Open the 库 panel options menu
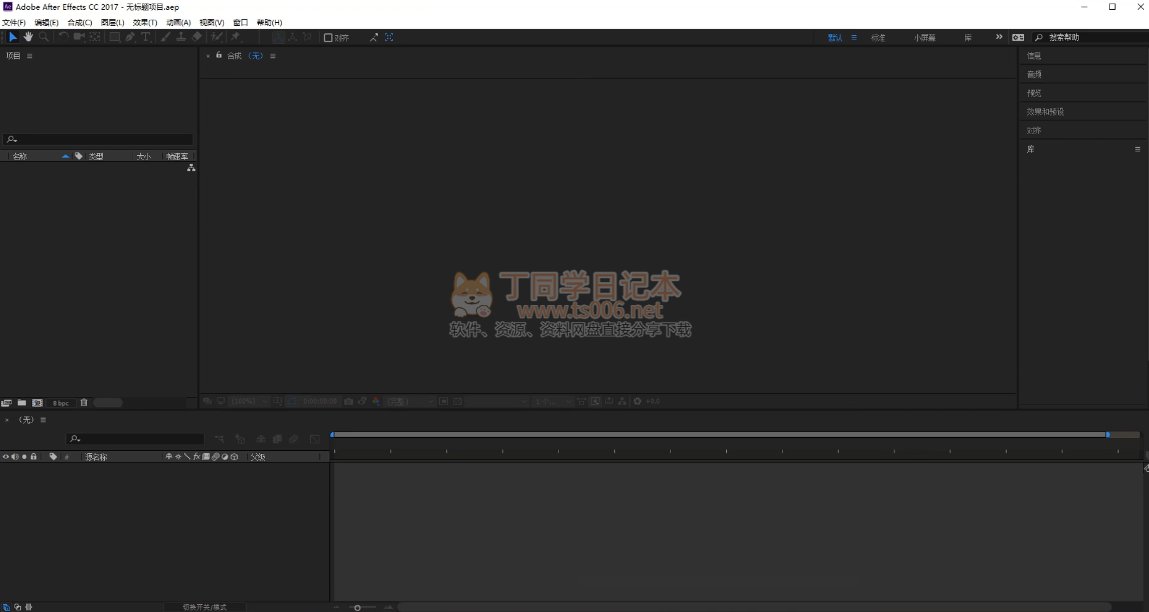The image size is (1149, 612). point(1137,150)
